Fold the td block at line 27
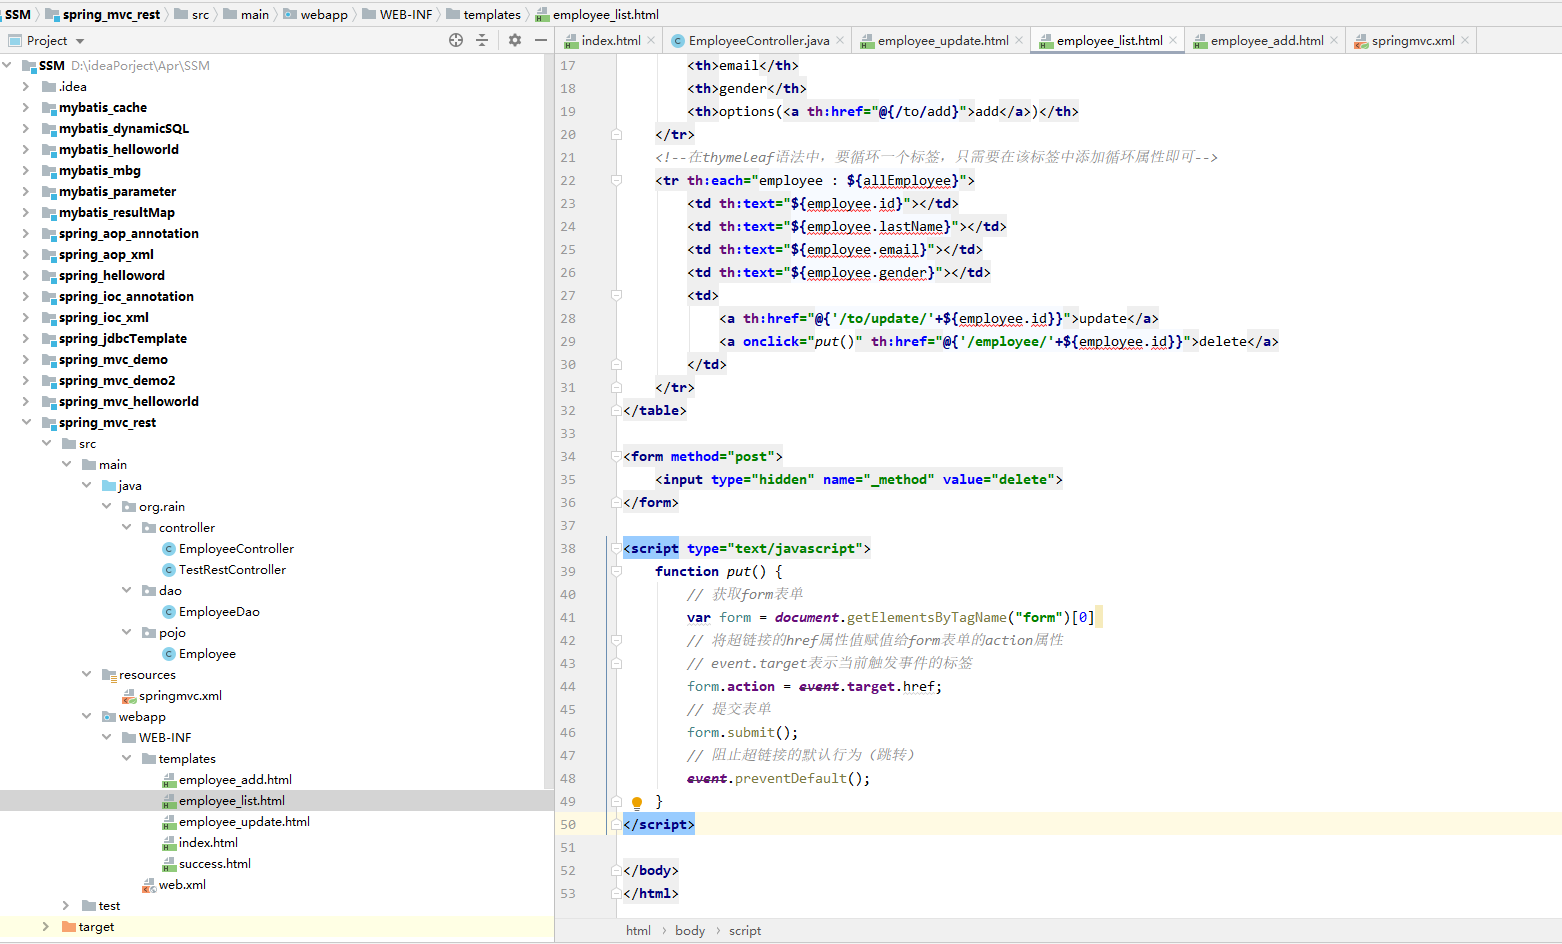Image resolution: width=1562 pixels, height=944 pixels. tap(616, 296)
